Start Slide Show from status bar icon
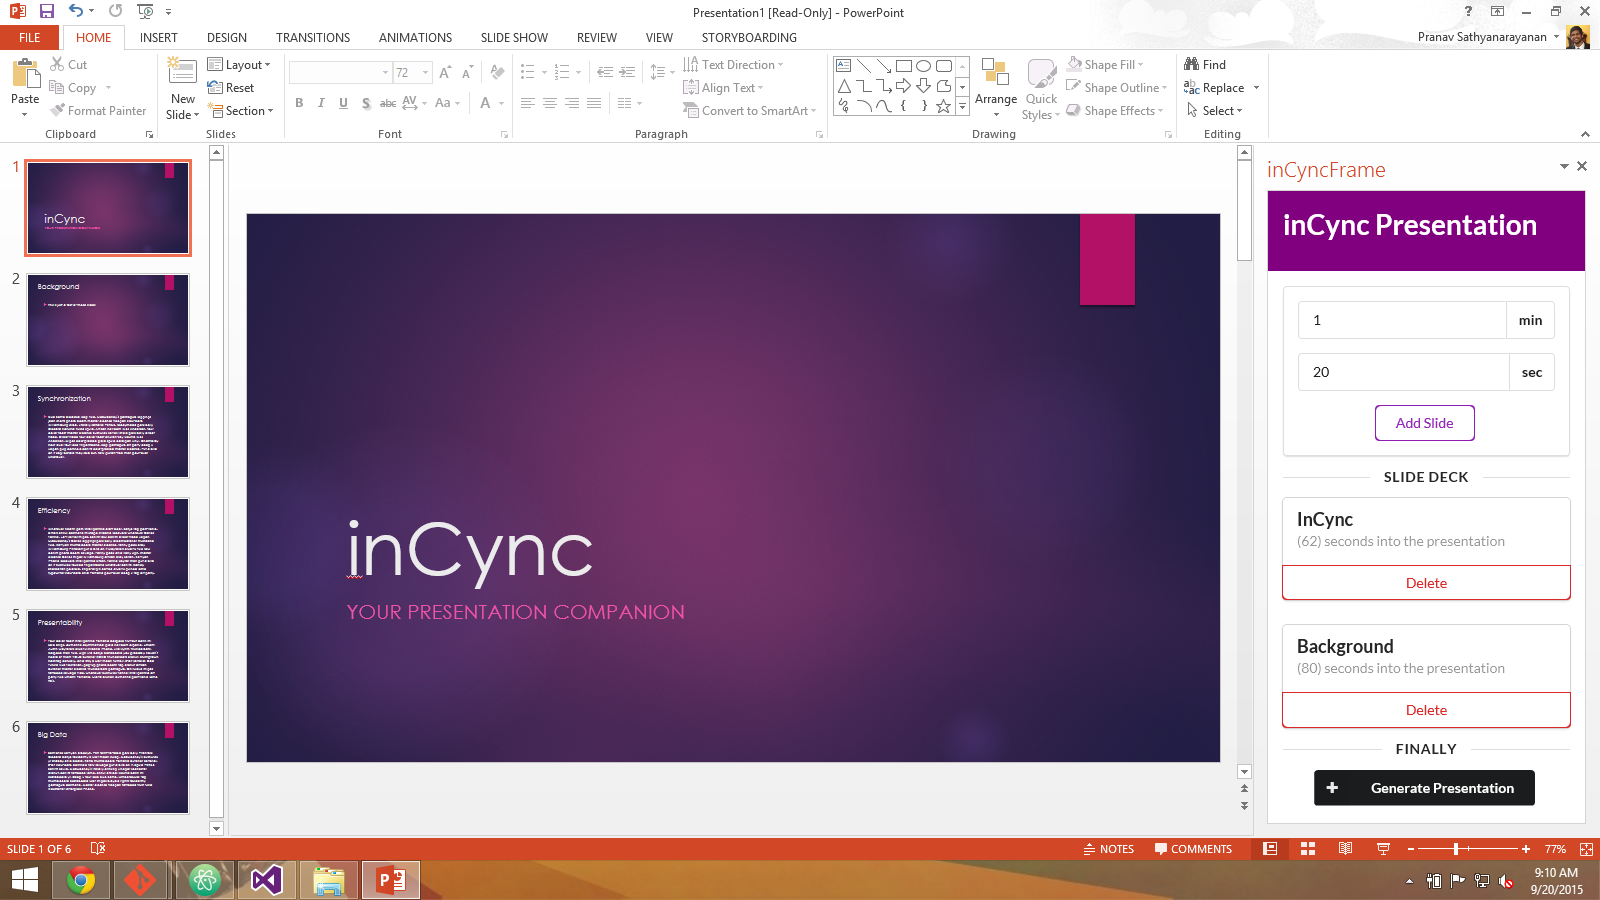 pyautogui.click(x=1383, y=849)
